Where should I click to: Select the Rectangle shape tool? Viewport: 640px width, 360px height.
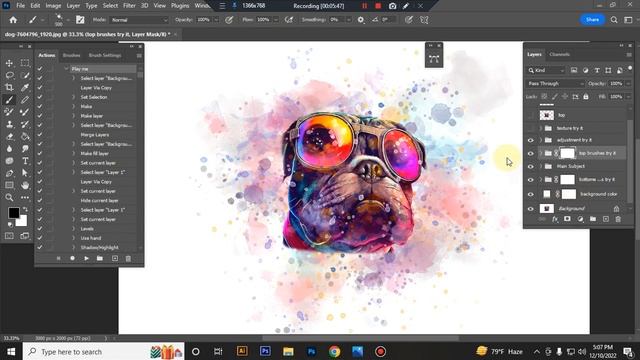(9, 185)
